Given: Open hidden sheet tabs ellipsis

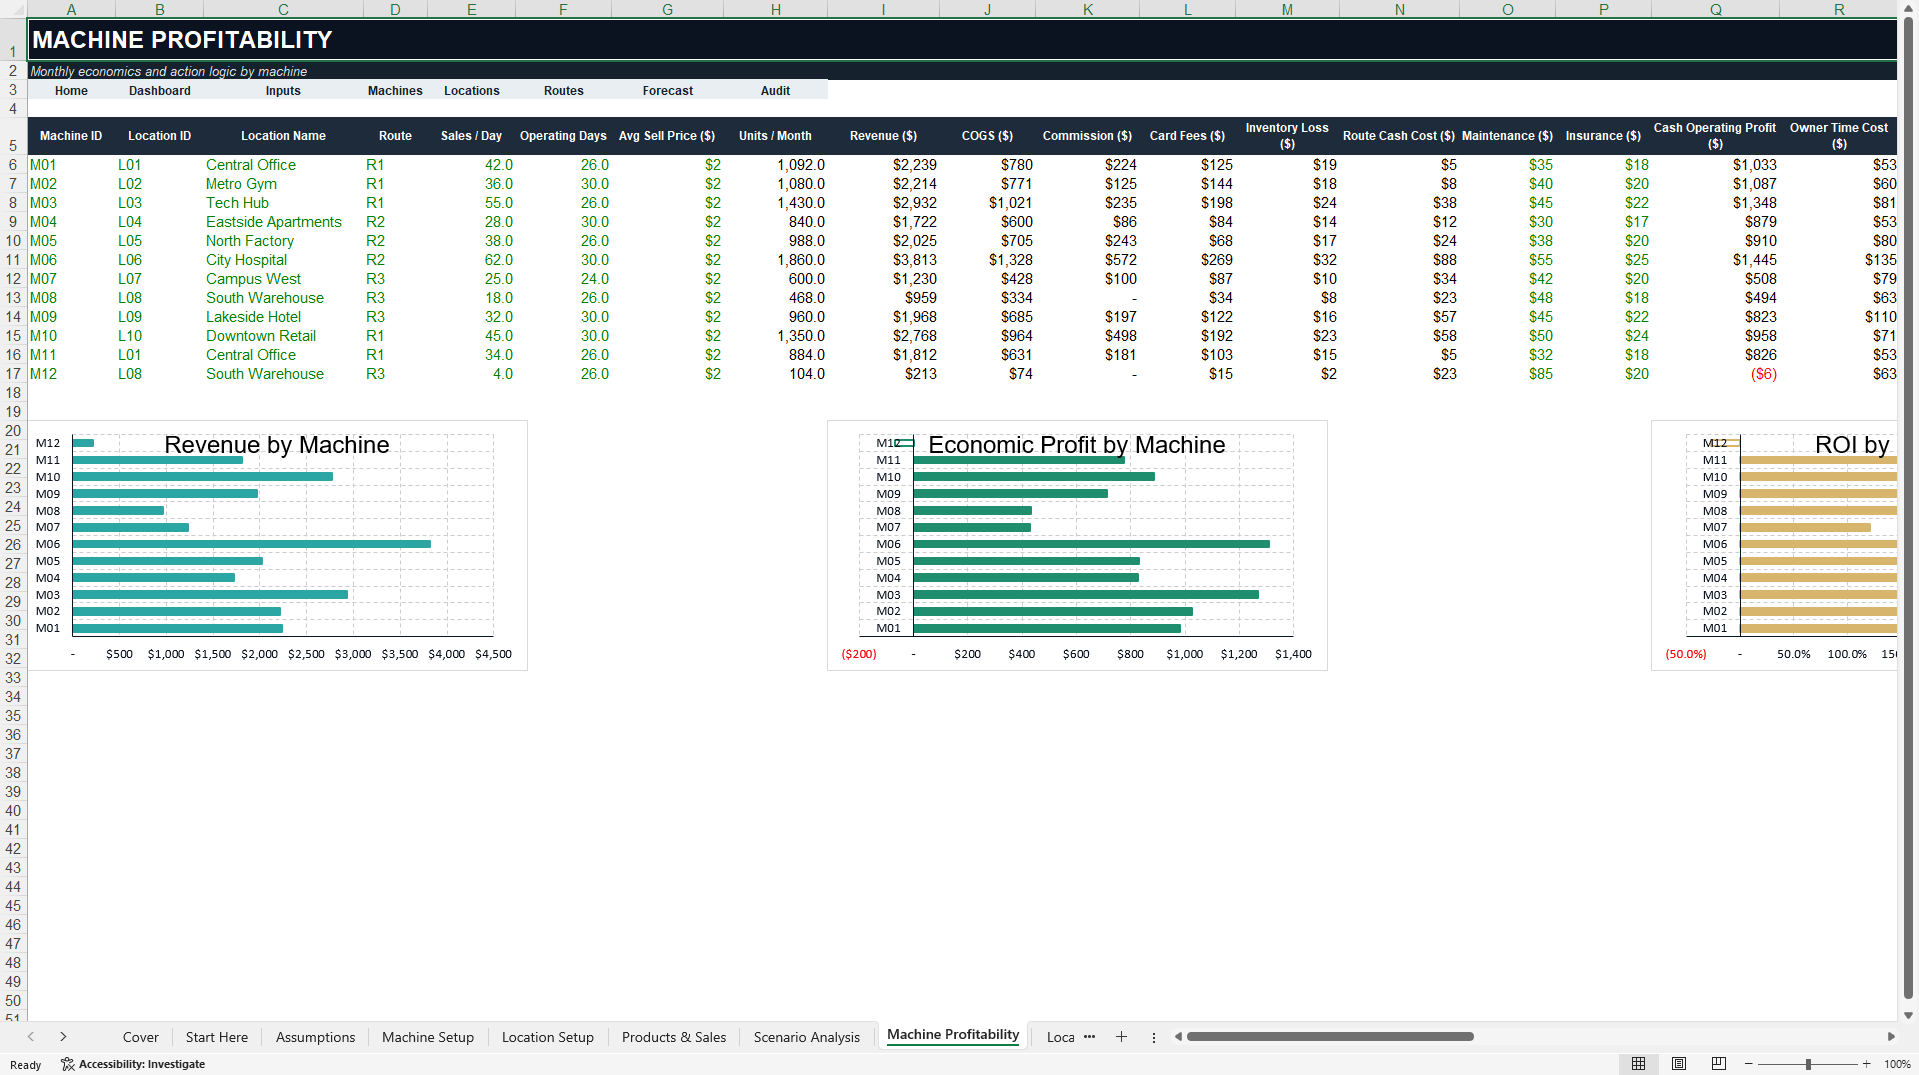Looking at the screenshot, I should [x=1089, y=1037].
